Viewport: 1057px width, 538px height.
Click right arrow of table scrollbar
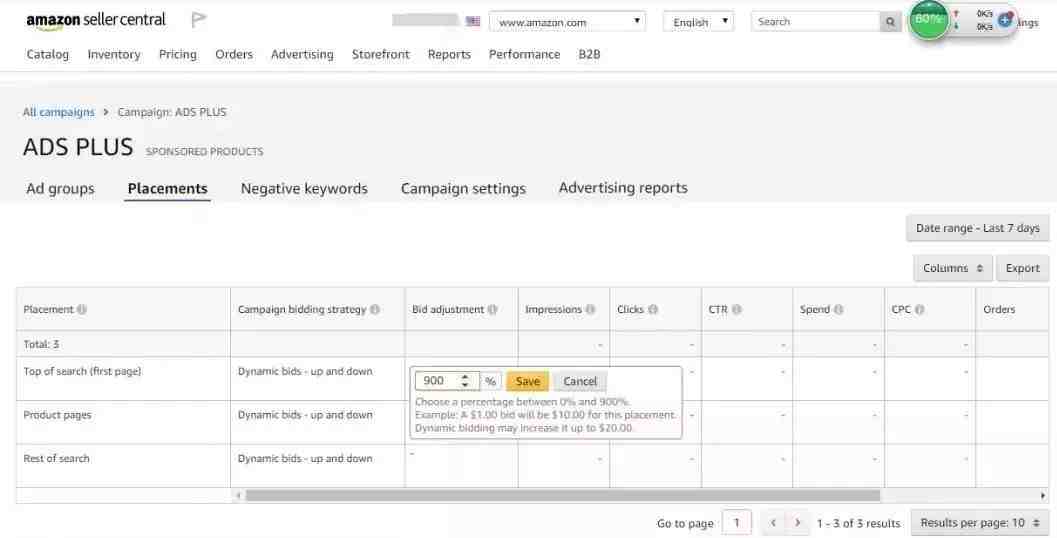click(x=1042, y=496)
